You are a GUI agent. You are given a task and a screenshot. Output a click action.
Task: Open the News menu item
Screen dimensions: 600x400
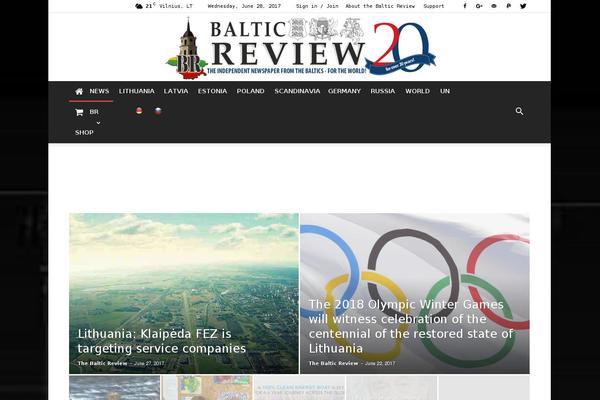(99, 91)
